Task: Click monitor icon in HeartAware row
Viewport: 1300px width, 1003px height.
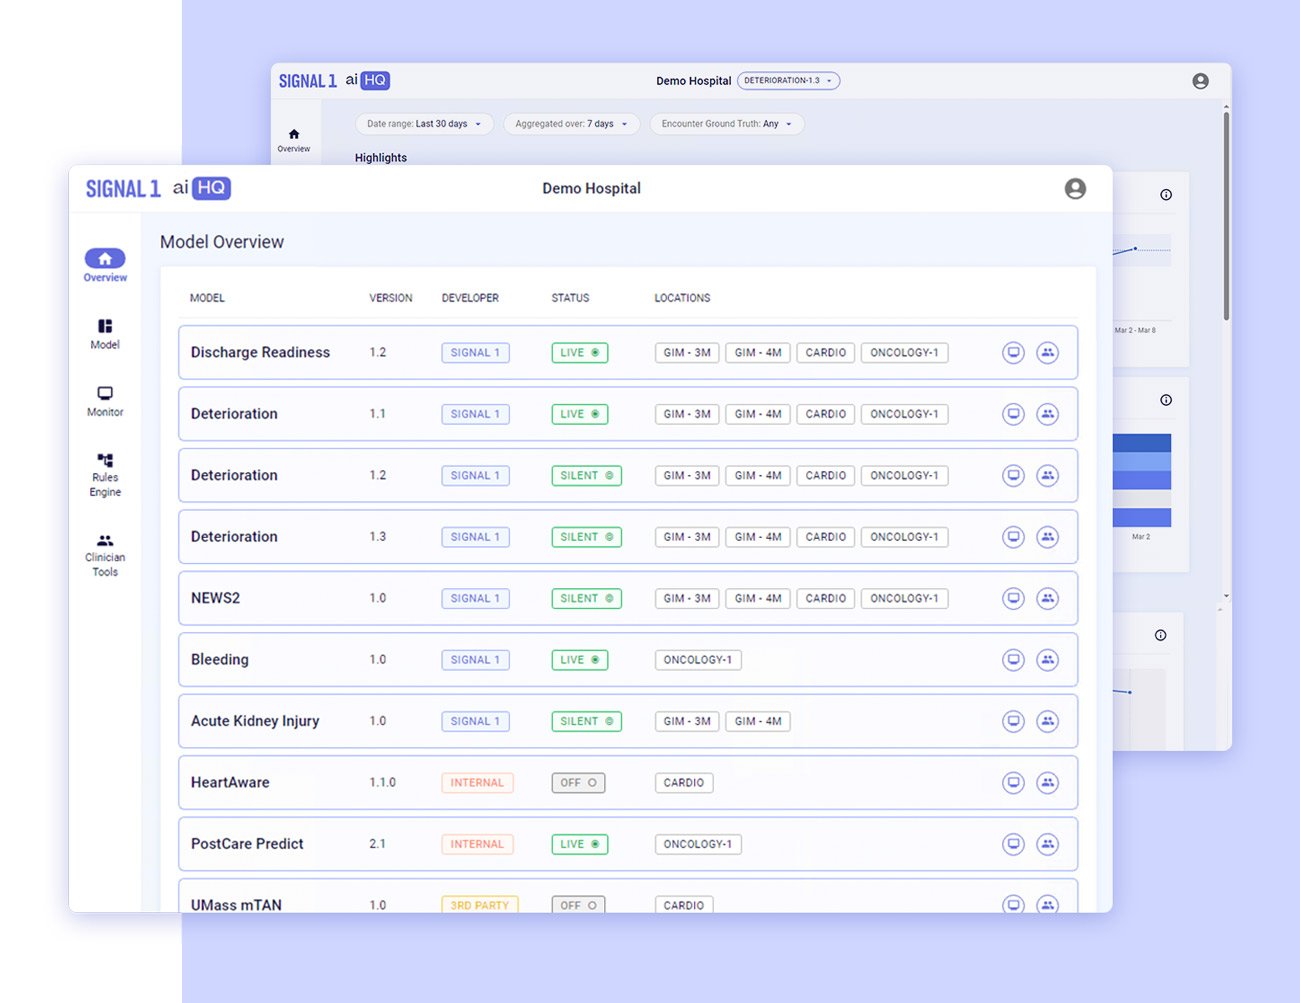Action: click(1013, 783)
